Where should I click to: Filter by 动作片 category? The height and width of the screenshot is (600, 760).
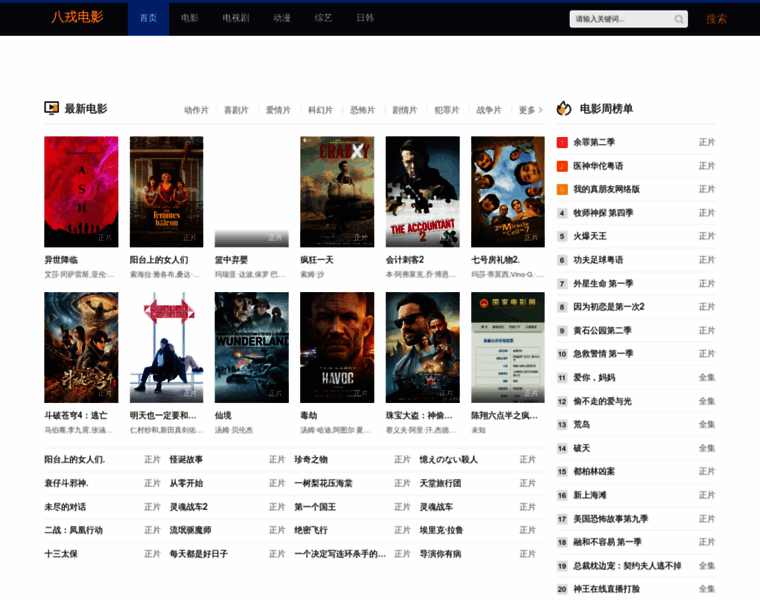[x=196, y=110]
